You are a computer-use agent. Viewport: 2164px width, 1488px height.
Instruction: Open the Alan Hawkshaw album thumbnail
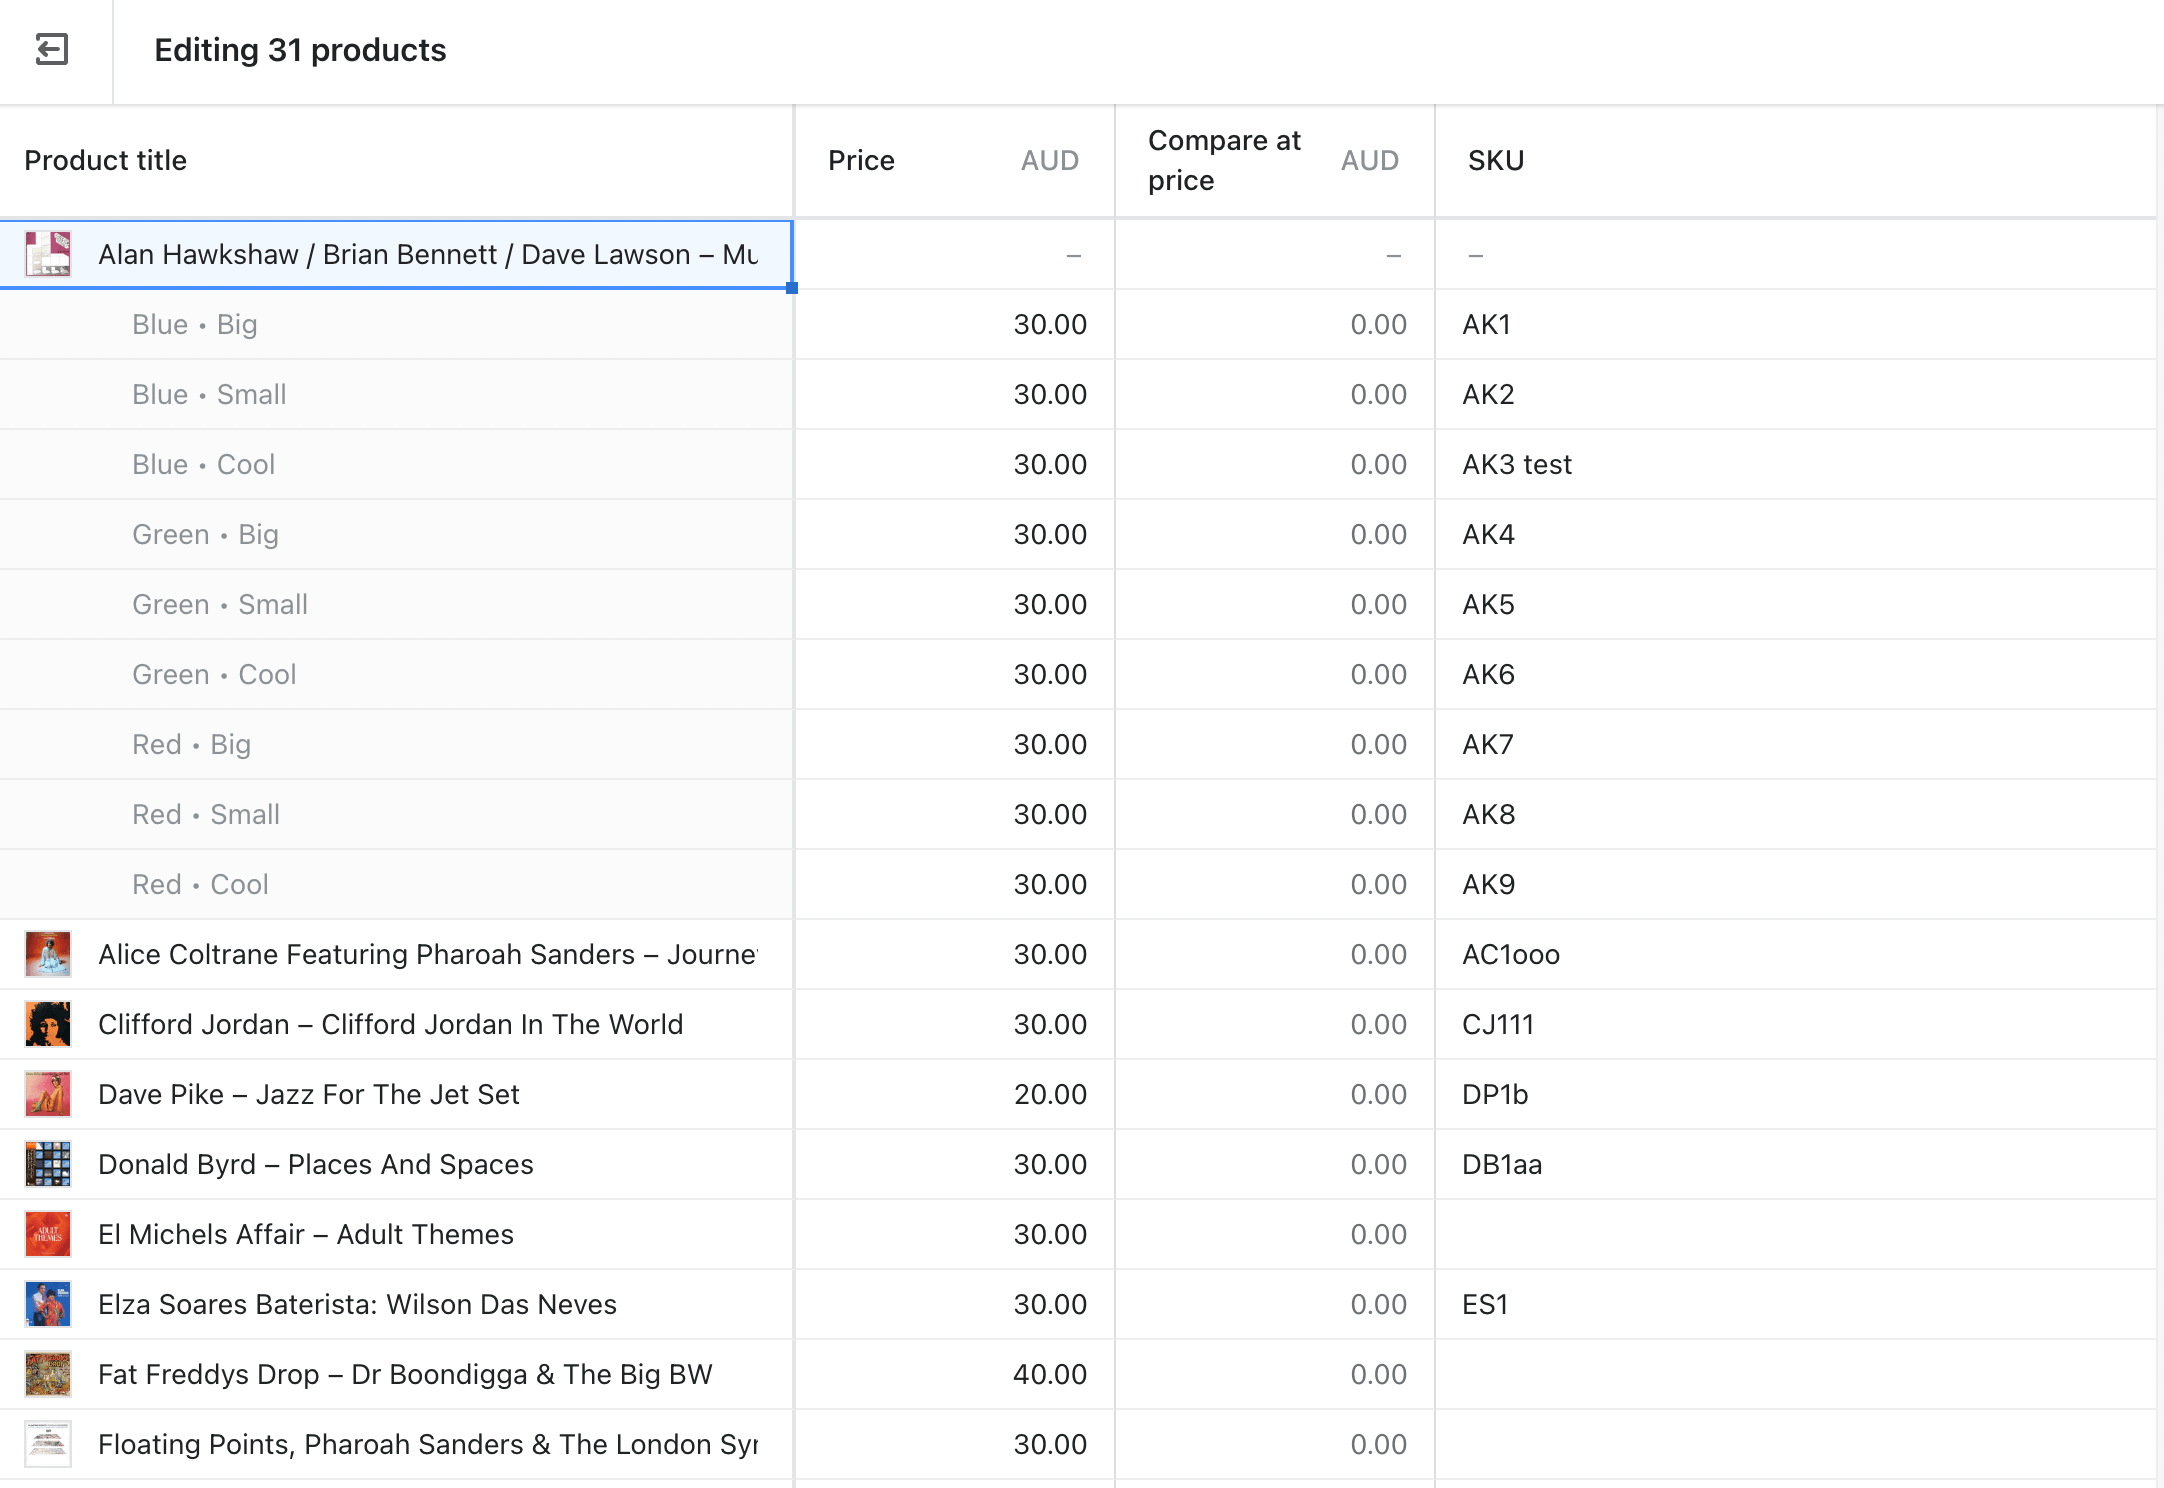pyautogui.click(x=50, y=254)
